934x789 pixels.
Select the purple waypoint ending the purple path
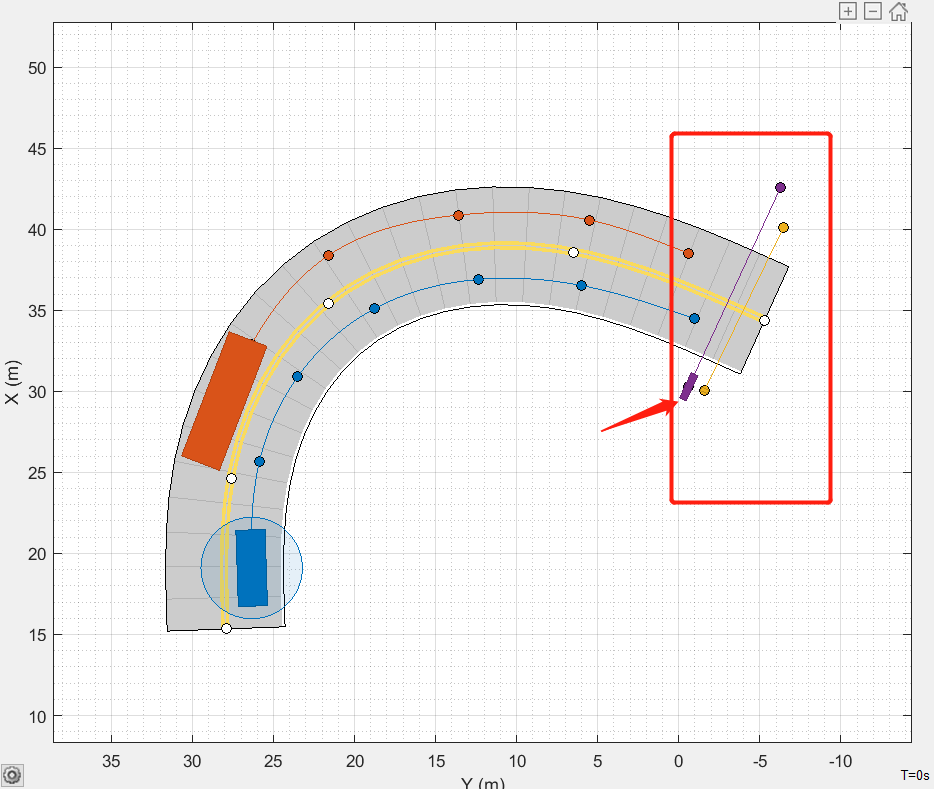pyautogui.click(x=780, y=188)
